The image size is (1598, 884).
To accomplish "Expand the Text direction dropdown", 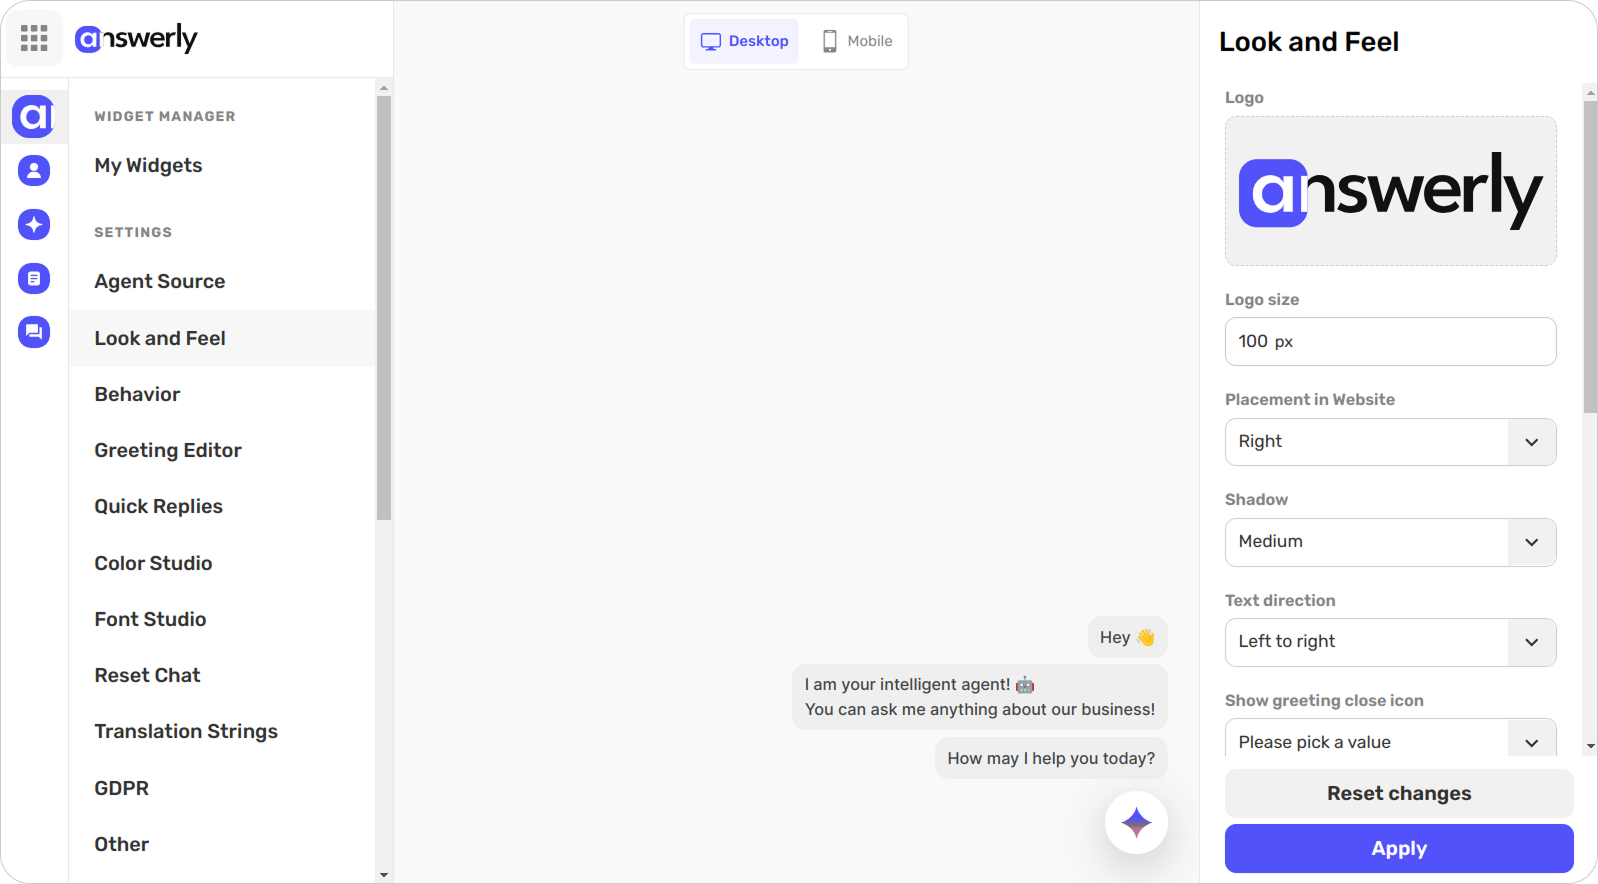I will [x=1390, y=642].
